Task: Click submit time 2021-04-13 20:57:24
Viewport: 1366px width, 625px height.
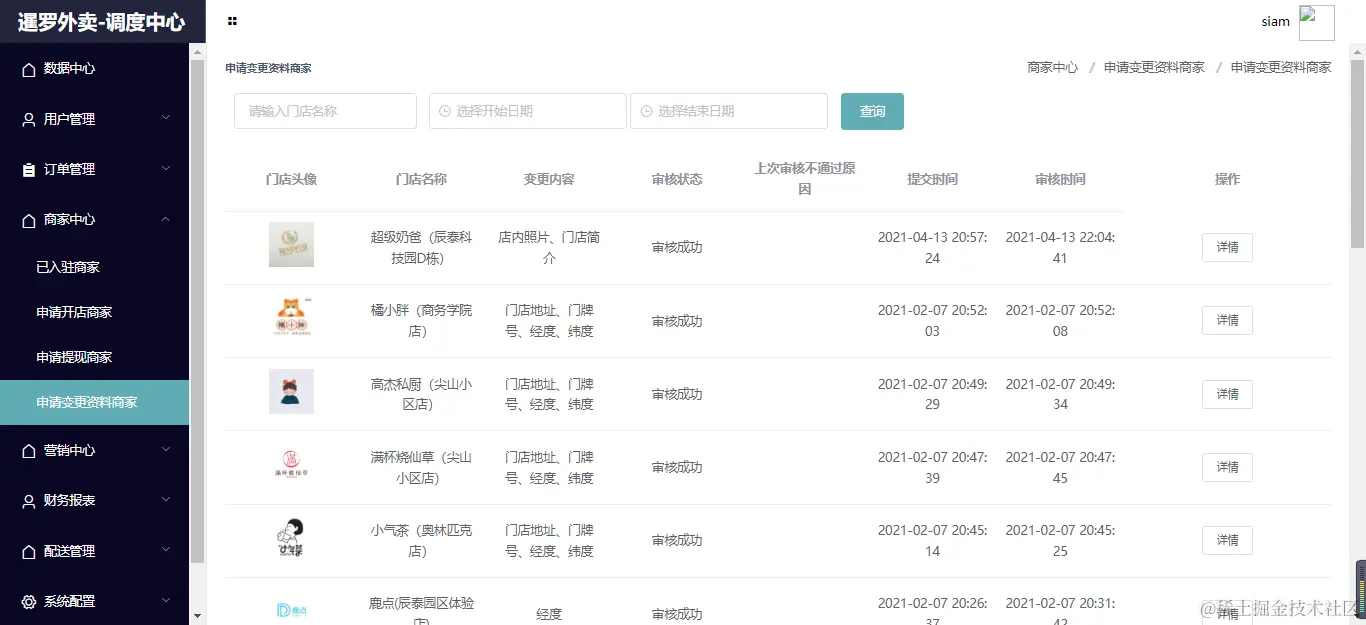Action: click(932, 248)
